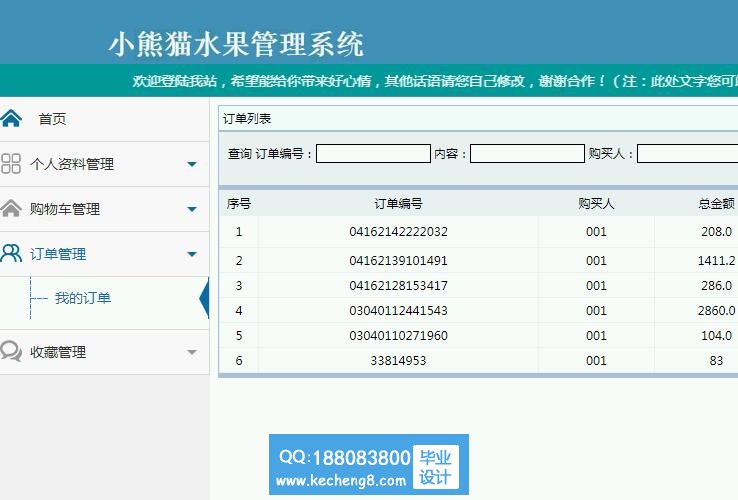Screen dimensions: 738x500
Task: Collapse the 订单管理 dropdown arrow
Action: [x=192, y=254]
